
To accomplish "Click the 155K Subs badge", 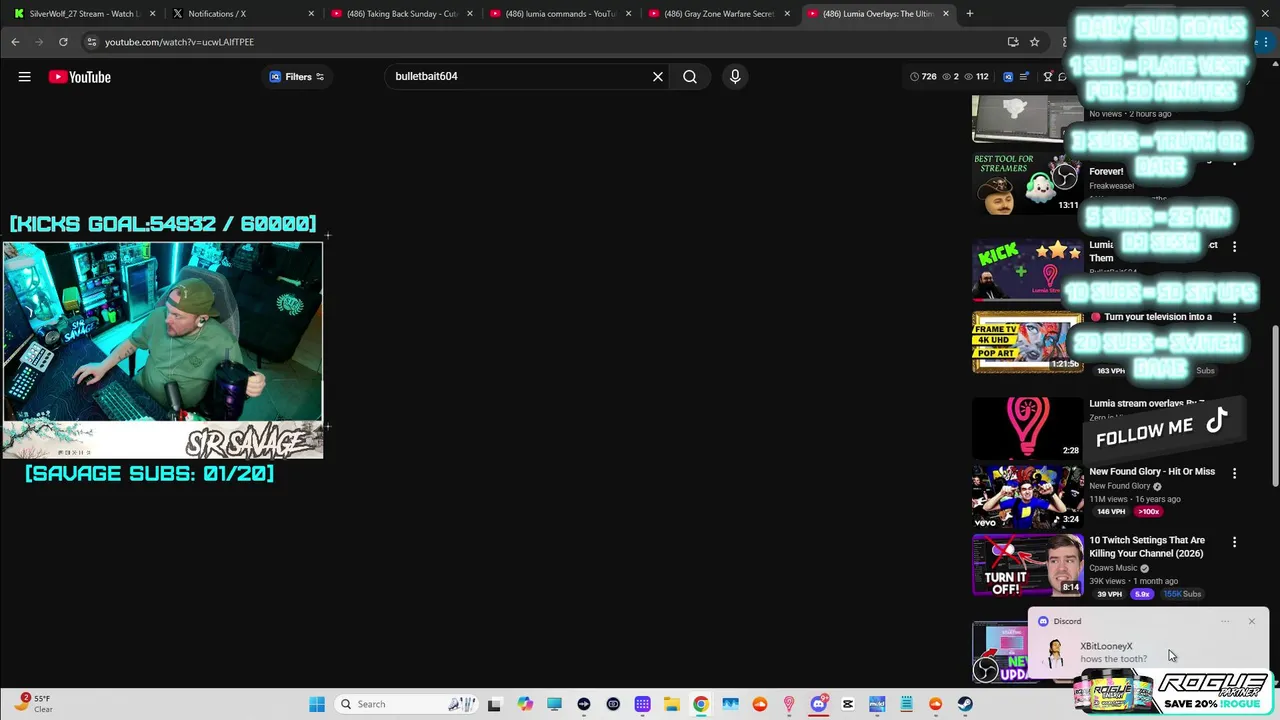I will pos(1182,594).
